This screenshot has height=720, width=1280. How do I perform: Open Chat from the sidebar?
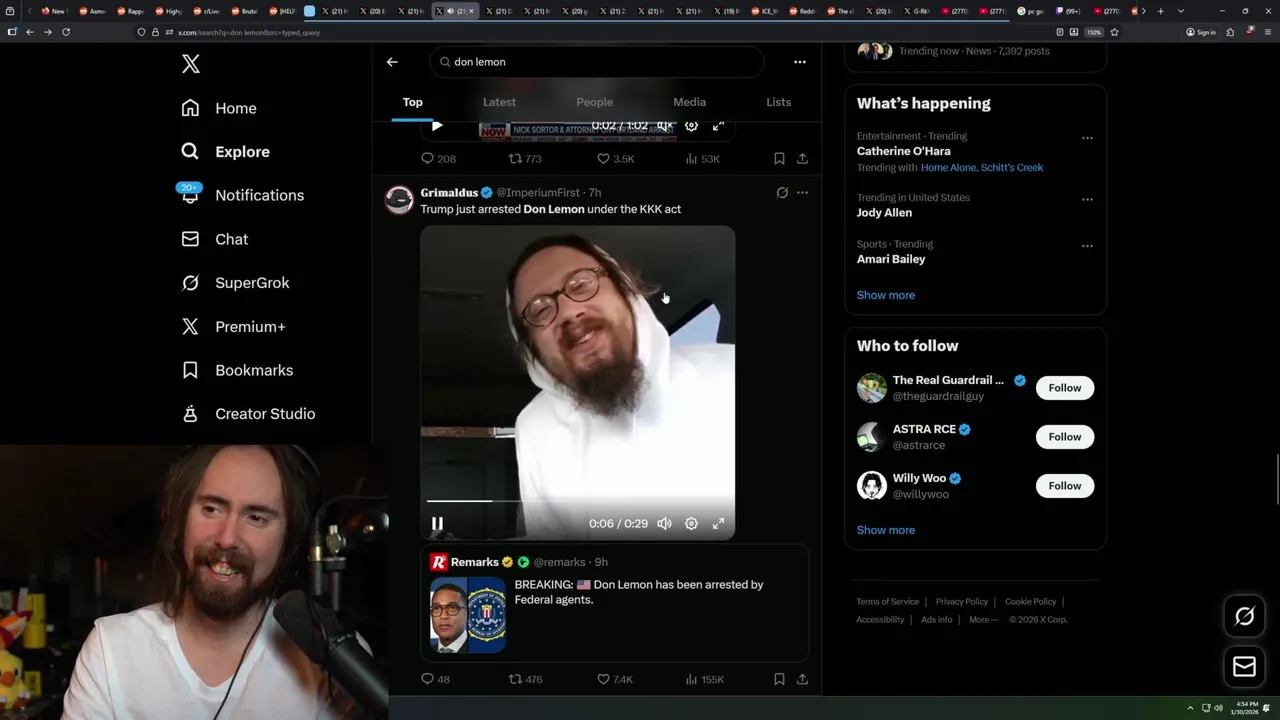coord(214,239)
